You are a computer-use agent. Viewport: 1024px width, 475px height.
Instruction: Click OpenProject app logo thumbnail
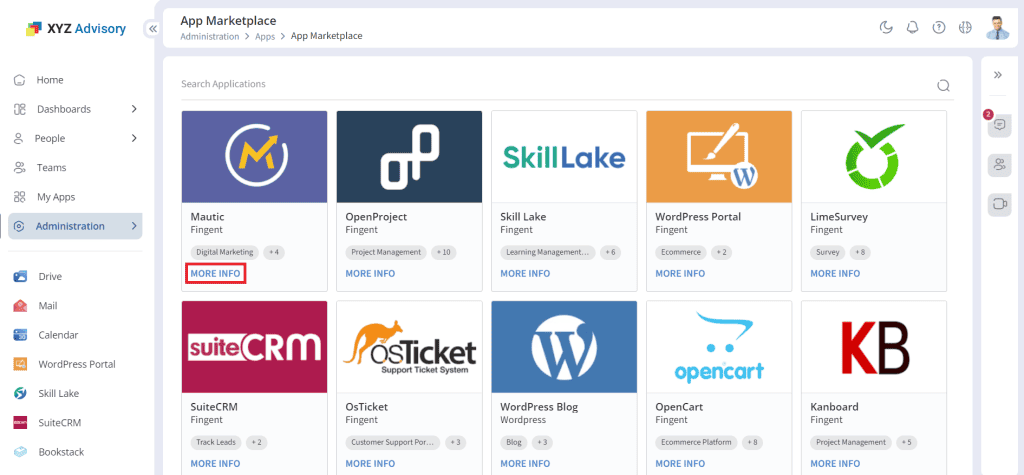[409, 157]
